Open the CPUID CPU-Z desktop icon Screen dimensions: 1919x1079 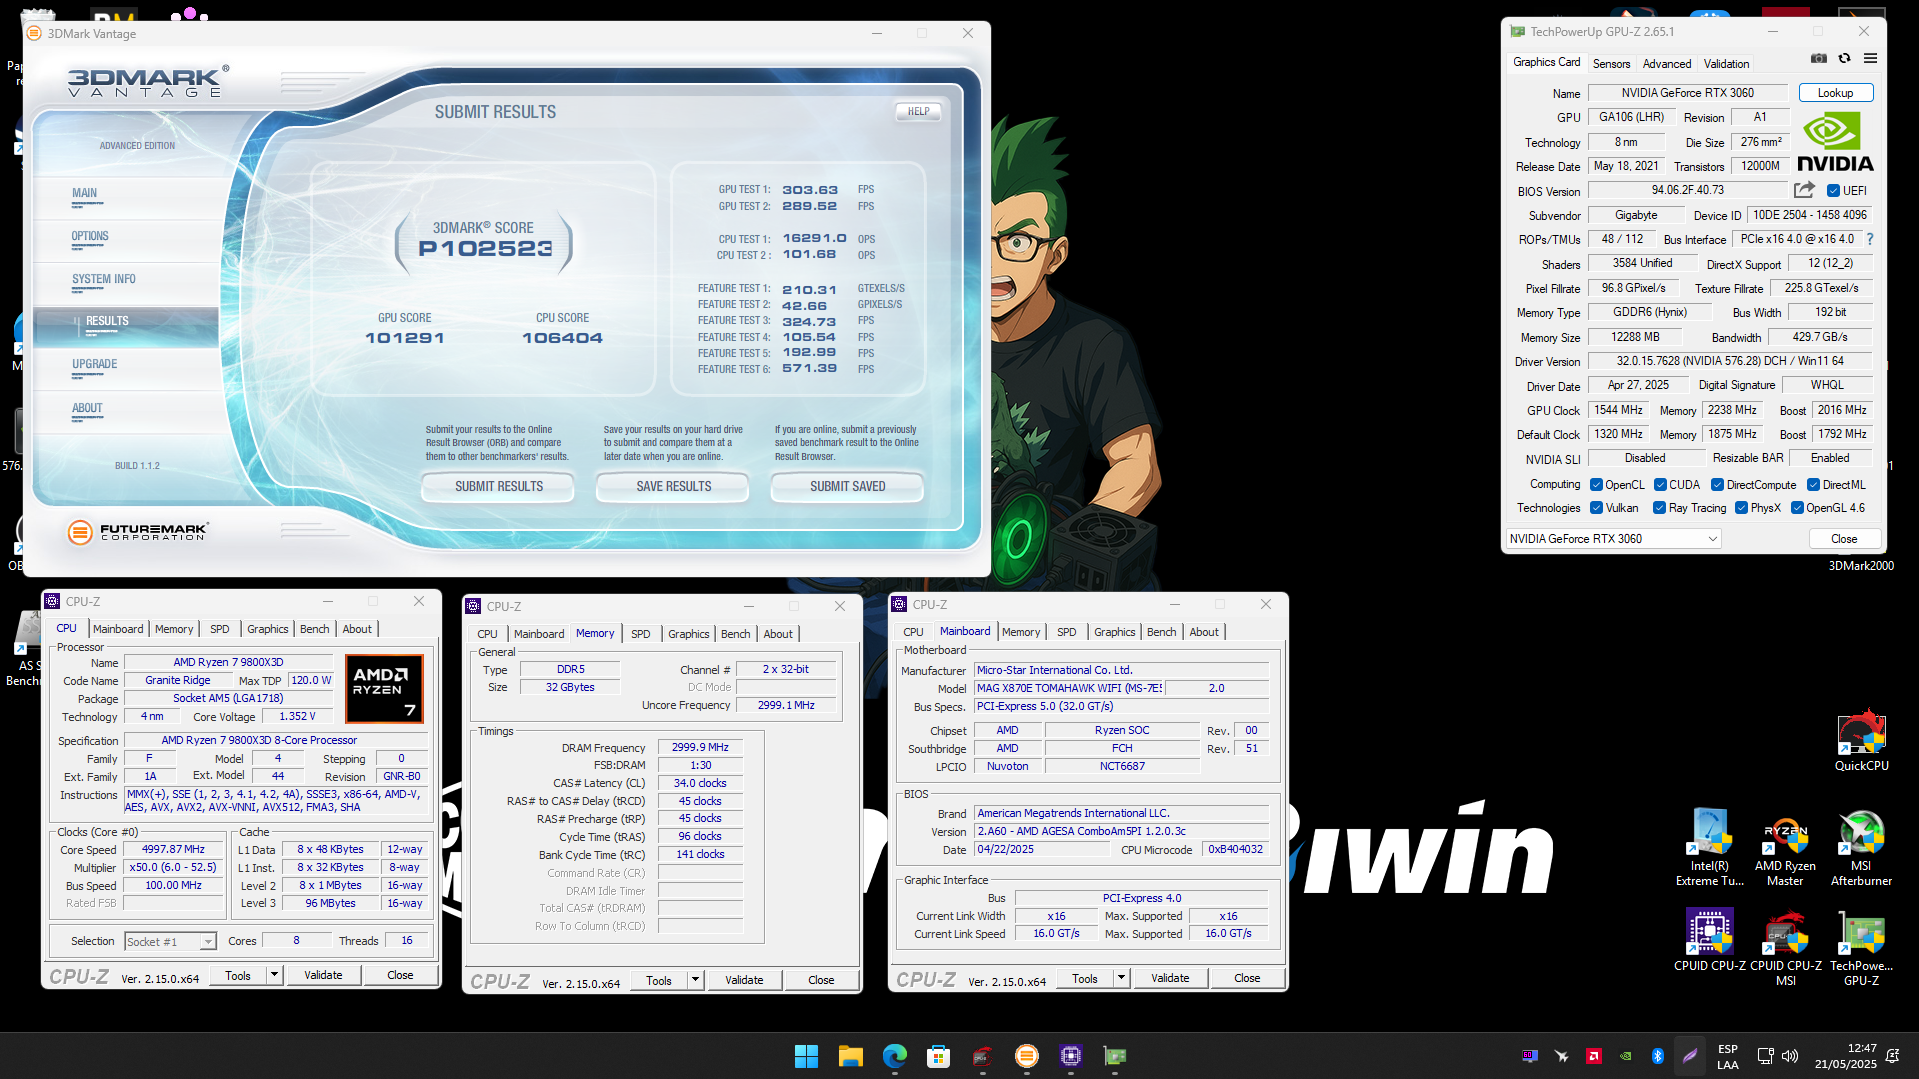point(1710,940)
